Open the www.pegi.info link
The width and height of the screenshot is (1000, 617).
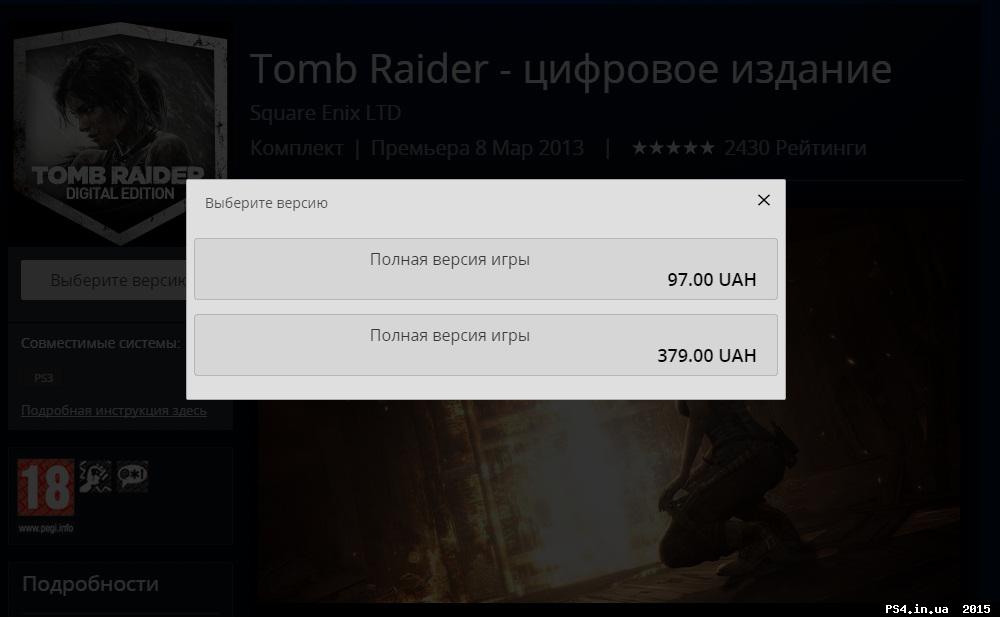pos(46,528)
